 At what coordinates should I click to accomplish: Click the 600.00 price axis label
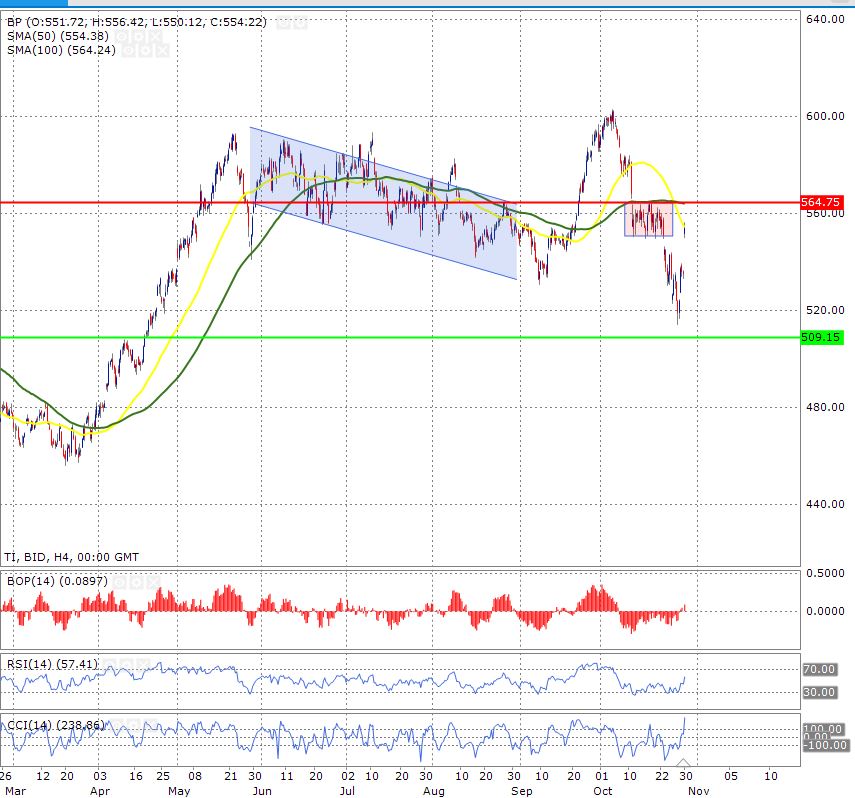click(825, 116)
